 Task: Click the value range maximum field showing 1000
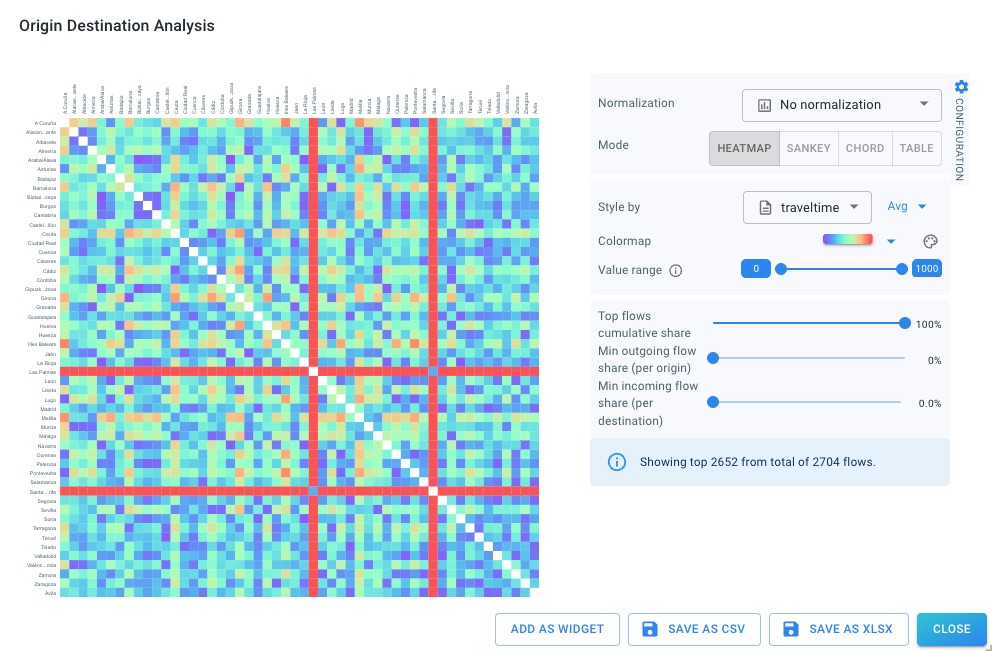point(926,268)
